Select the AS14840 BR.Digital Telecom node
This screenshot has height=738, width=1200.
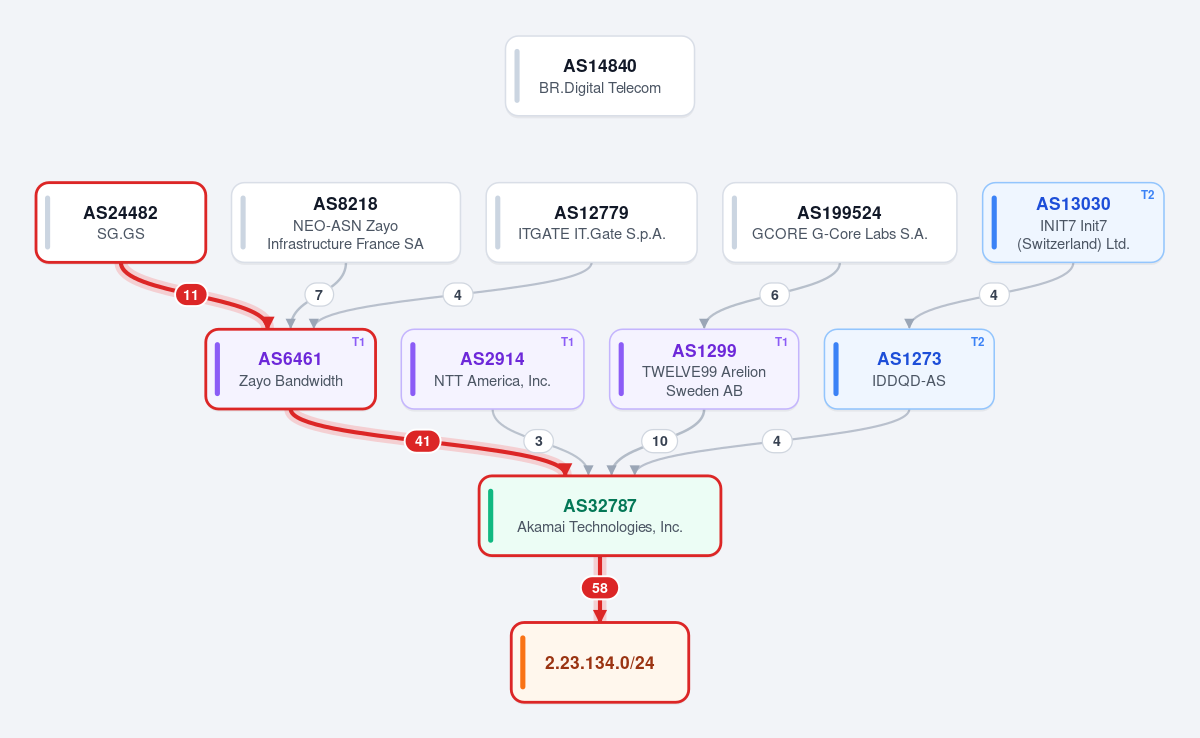[600, 76]
